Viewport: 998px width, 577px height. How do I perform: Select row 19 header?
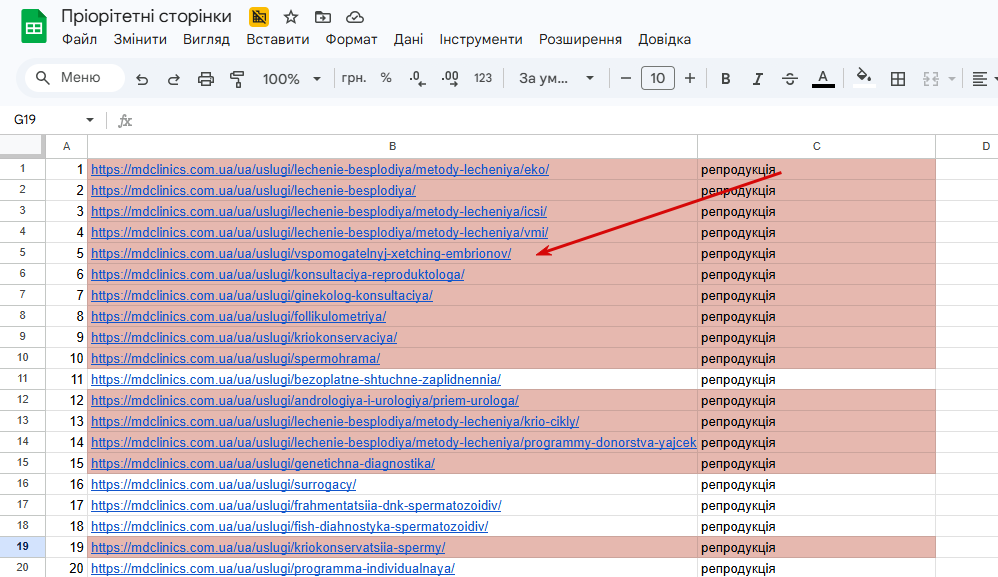pyautogui.click(x=22, y=546)
